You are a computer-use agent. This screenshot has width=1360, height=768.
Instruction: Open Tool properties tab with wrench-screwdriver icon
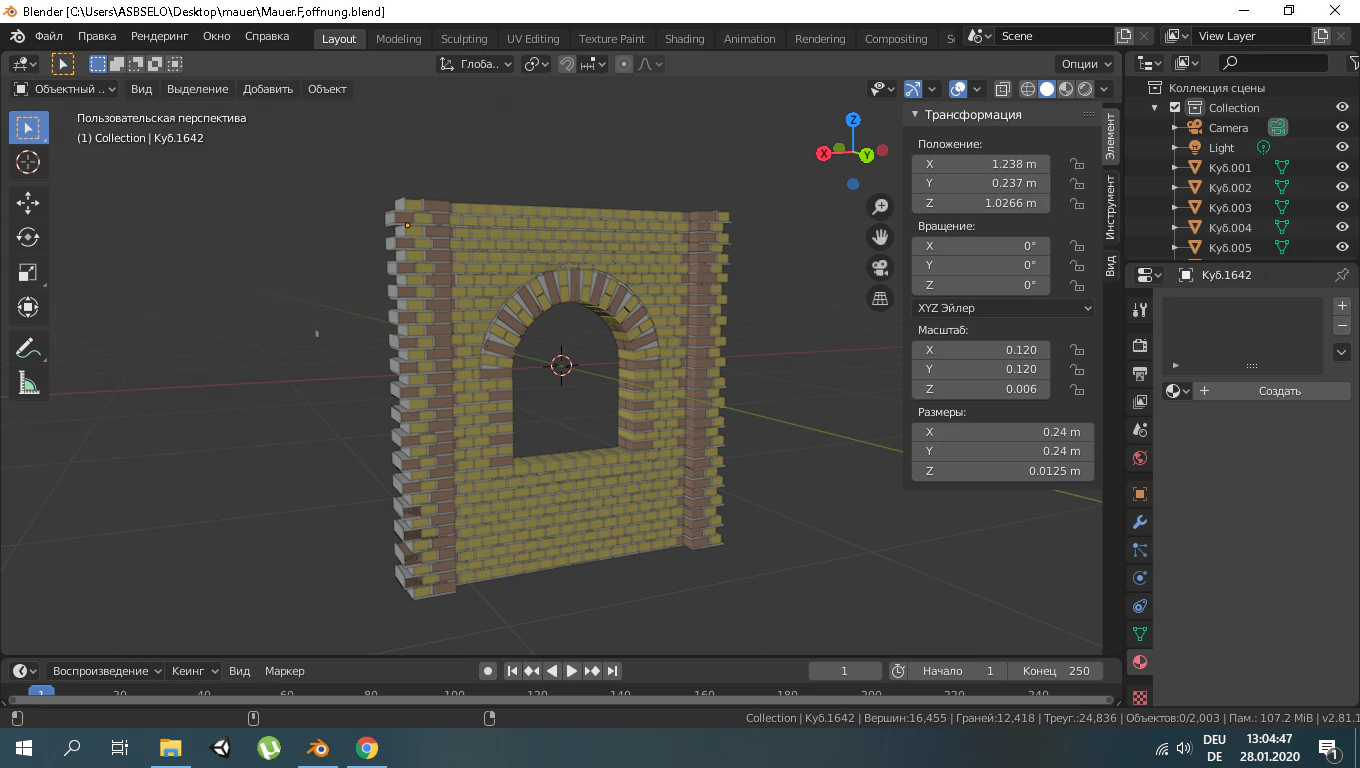click(x=1139, y=310)
